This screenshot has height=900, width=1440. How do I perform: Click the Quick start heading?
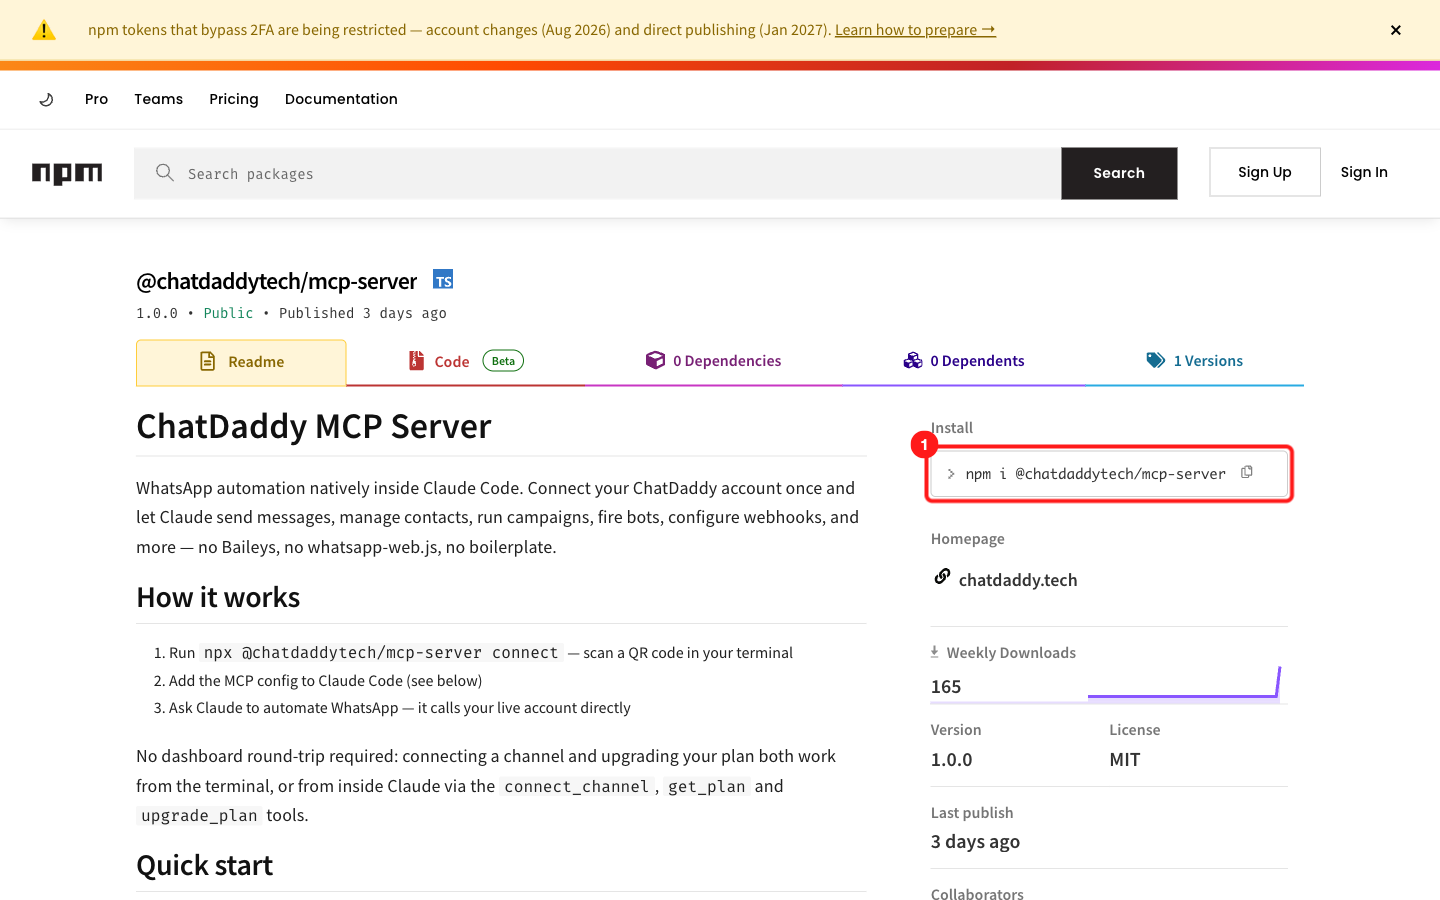pos(205,866)
